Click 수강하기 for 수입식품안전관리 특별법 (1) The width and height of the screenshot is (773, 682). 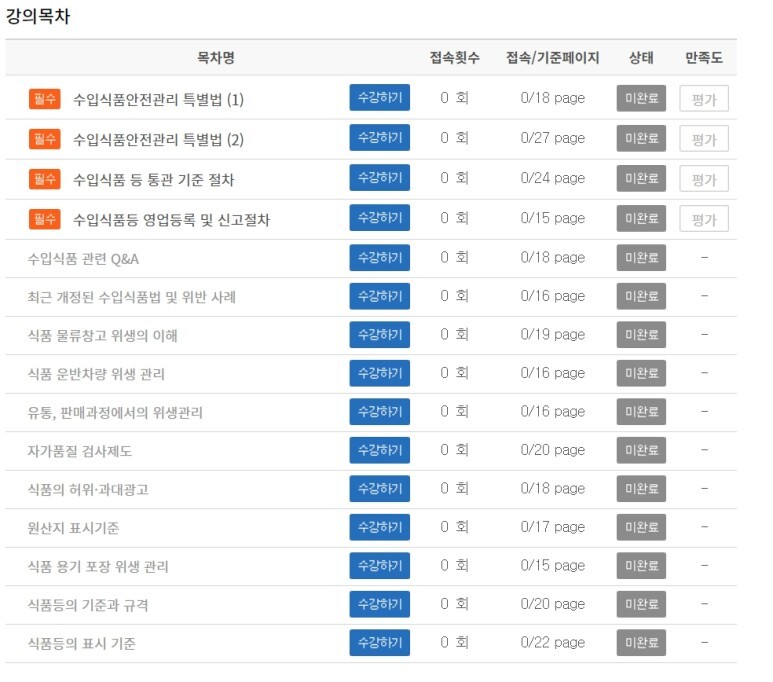(380, 98)
